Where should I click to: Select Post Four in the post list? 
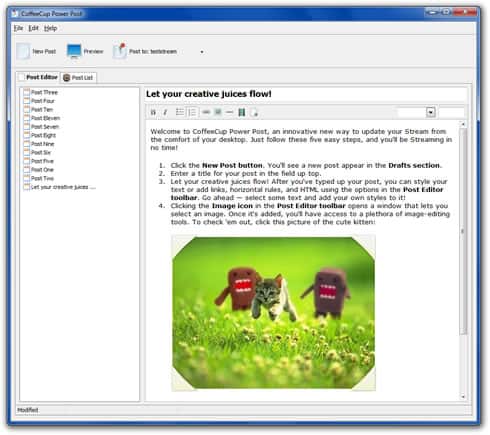click(39, 101)
